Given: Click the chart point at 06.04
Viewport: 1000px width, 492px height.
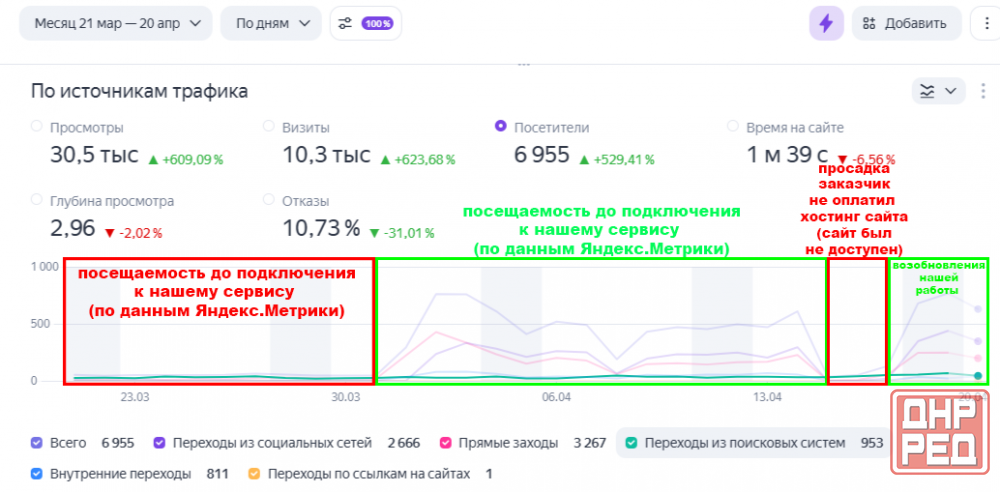Looking at the screenshot, I should 555,378.
